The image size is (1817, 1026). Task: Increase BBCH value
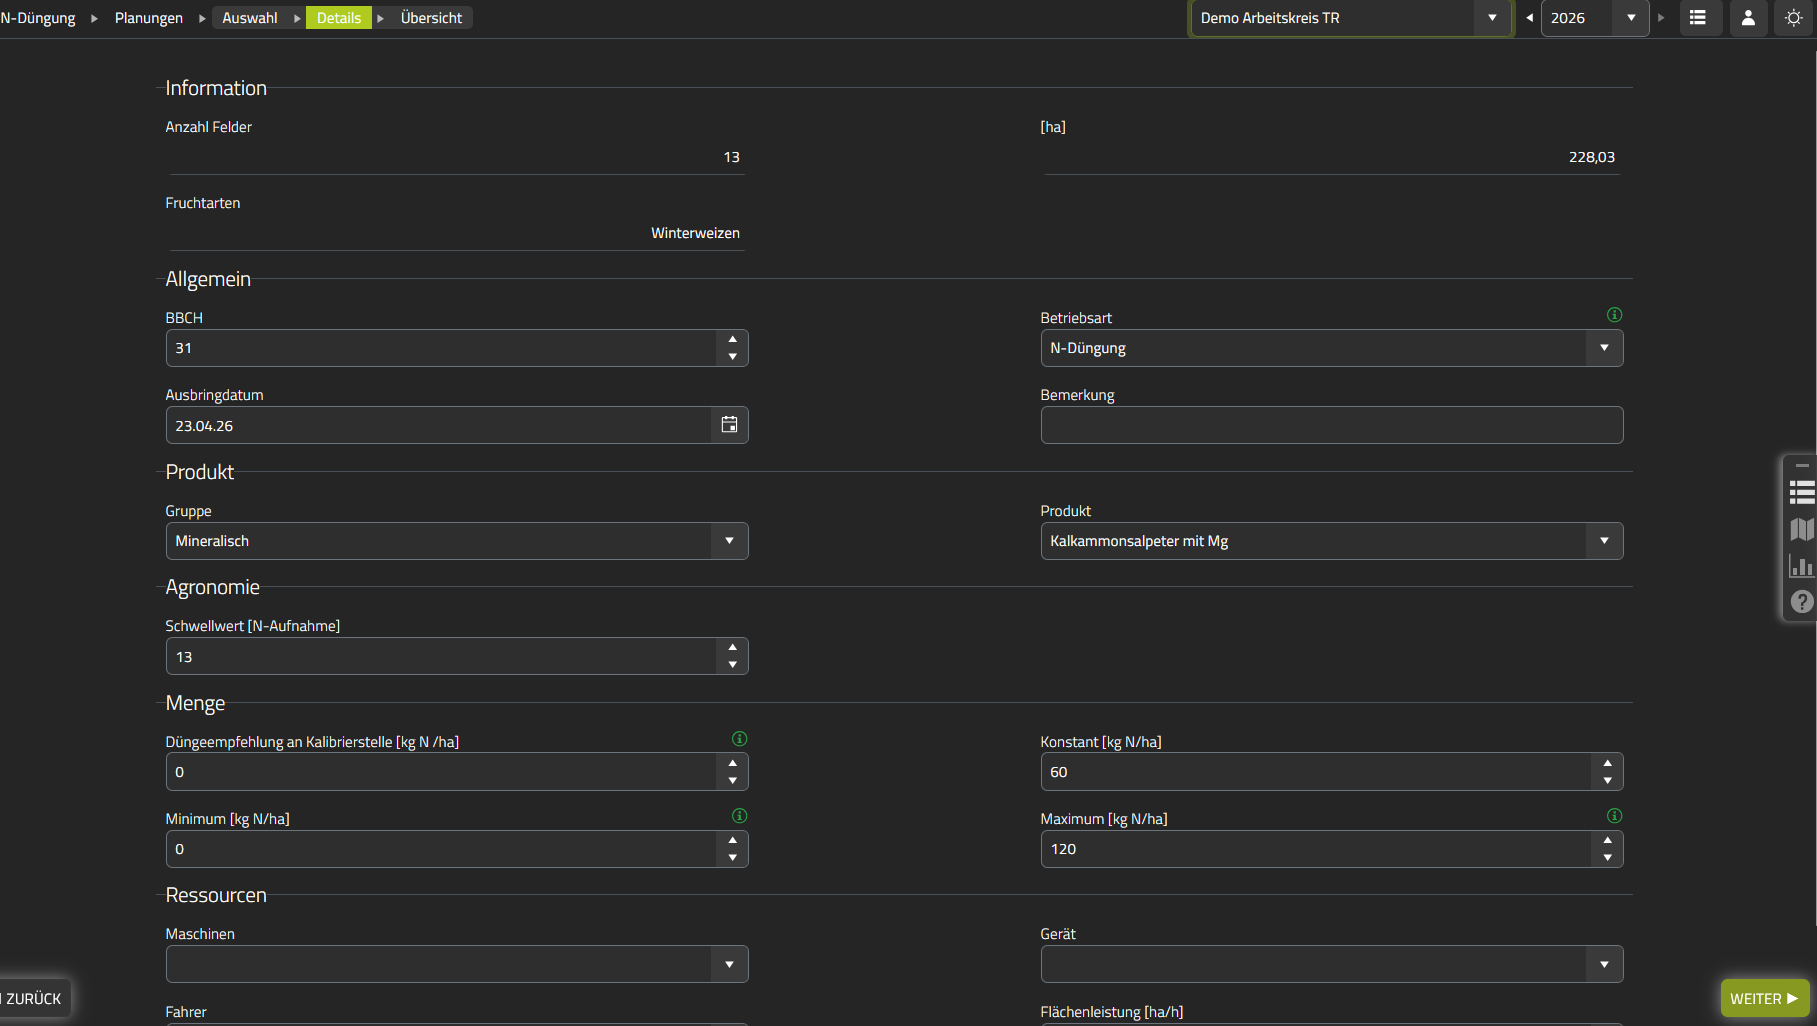[x=733, y=340]
